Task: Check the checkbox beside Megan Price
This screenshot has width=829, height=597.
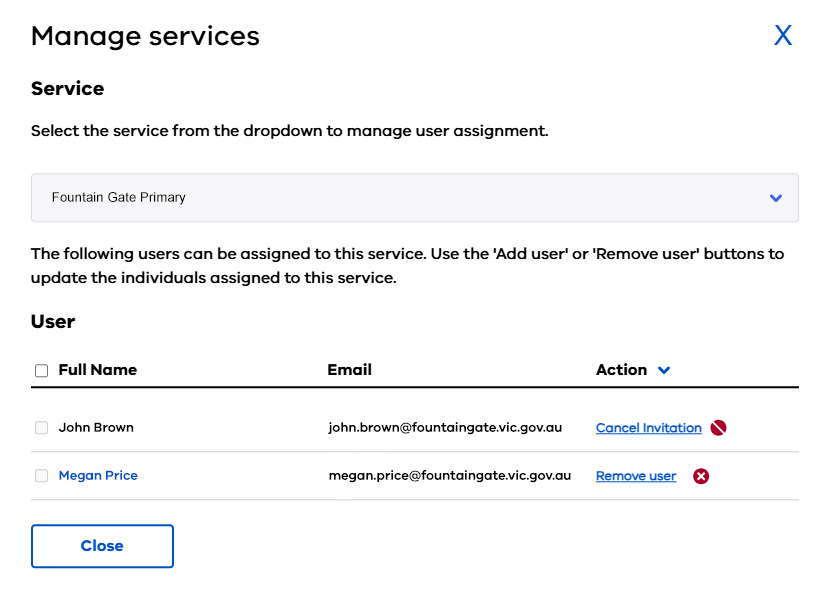Action: [41, 476]
